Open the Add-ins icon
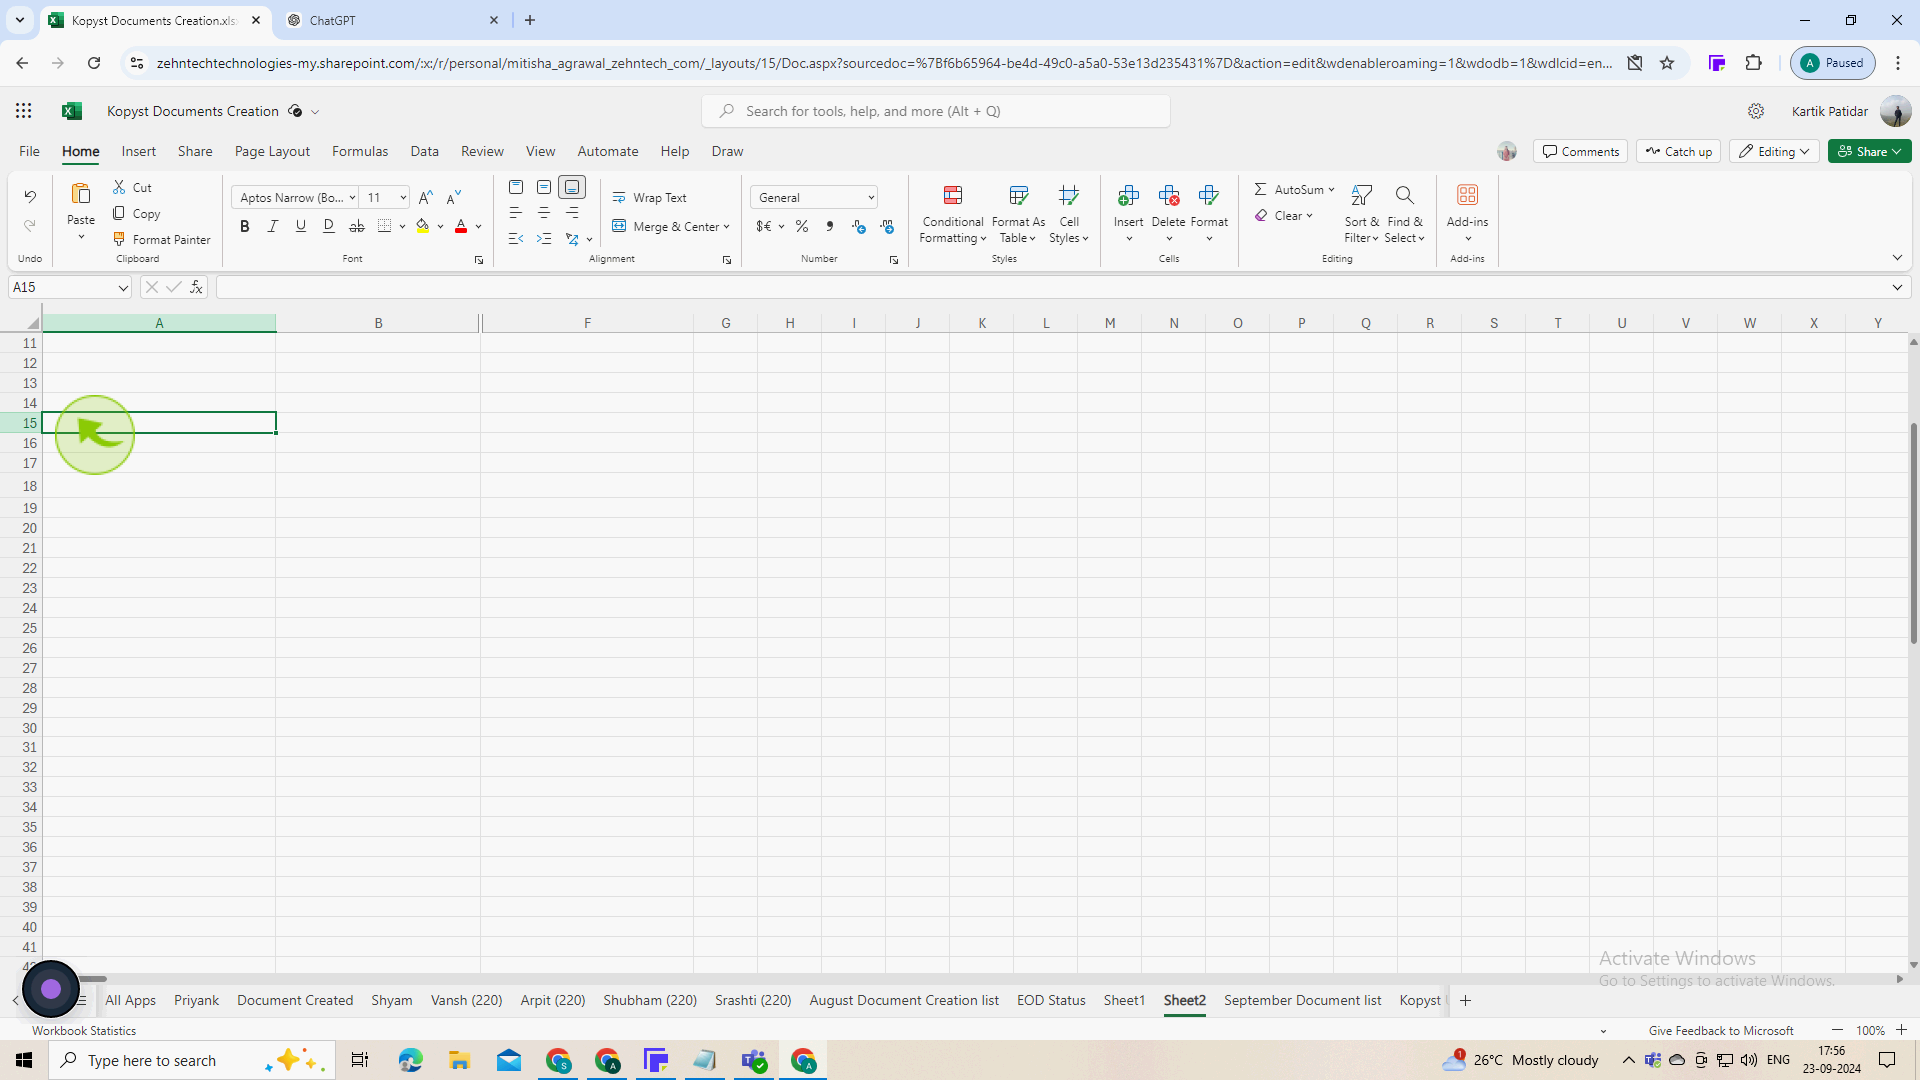 pos(1468,195)
